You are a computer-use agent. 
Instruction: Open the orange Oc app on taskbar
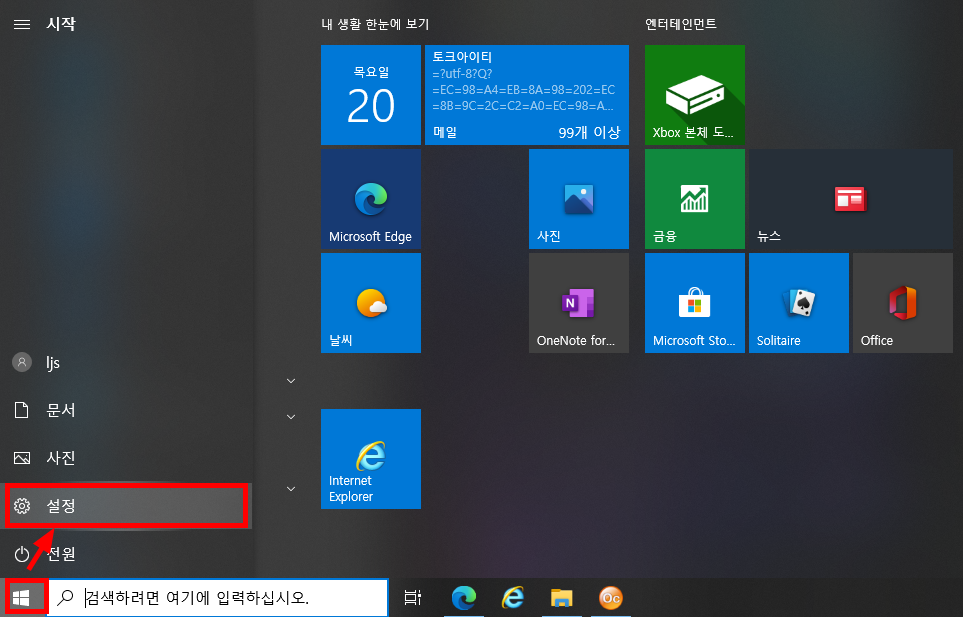610,597
